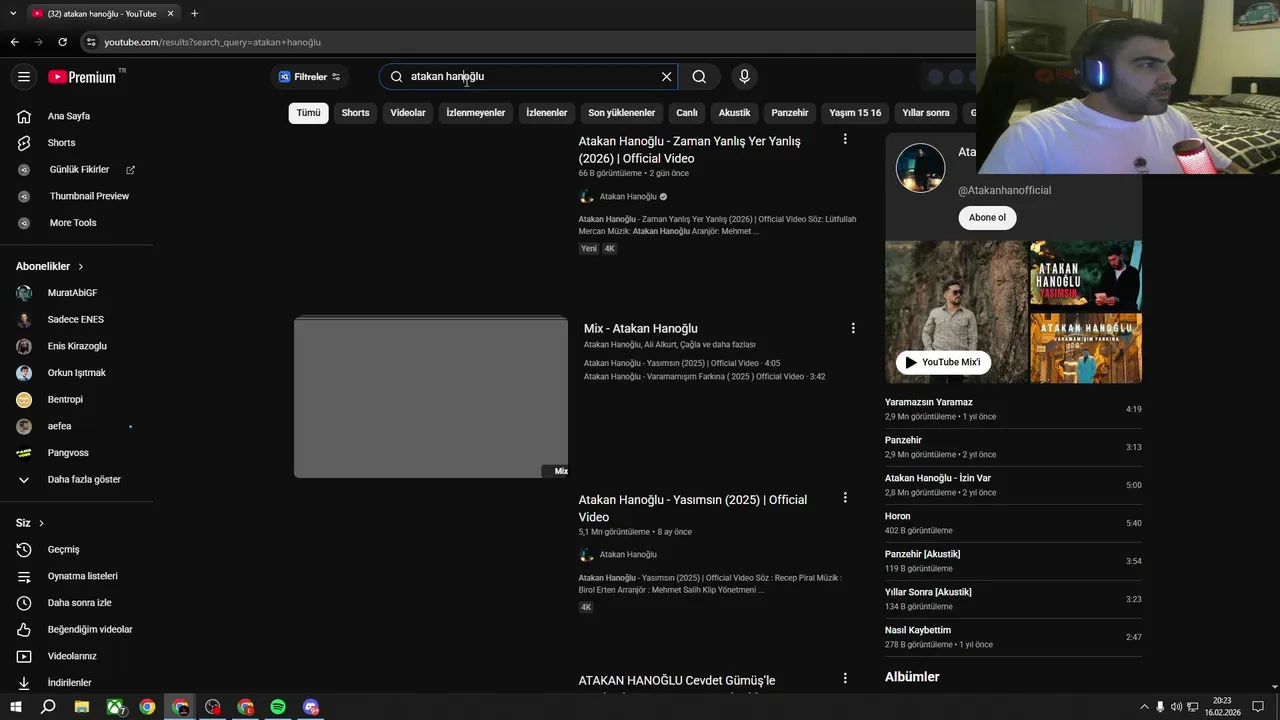
Task: Play Yıllar Sonra [Akustik] track
Action: click(x=1013, y=599)
